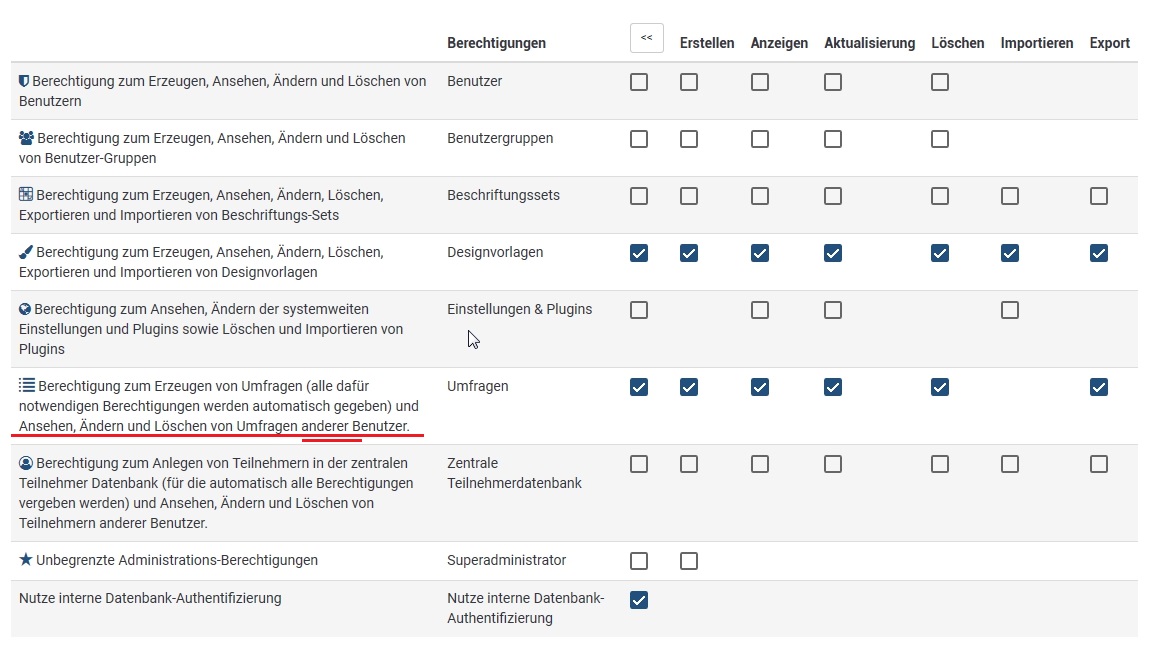Click the list icon for Umfragen permission
Image resolution: width=1165 pixels, height=655 pixels.
tap(27, 385)
